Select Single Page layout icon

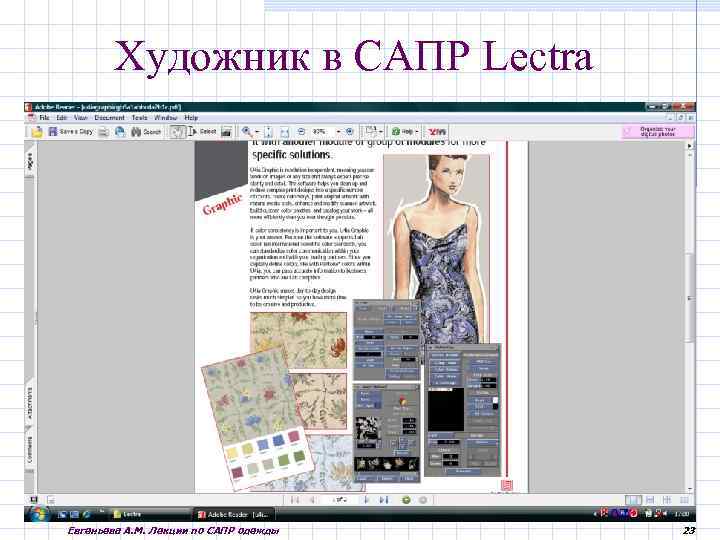point(633,500)
